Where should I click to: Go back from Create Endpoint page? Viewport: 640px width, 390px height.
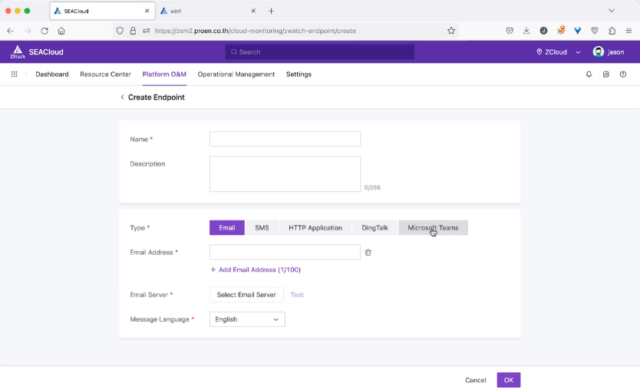click(122, 97)
